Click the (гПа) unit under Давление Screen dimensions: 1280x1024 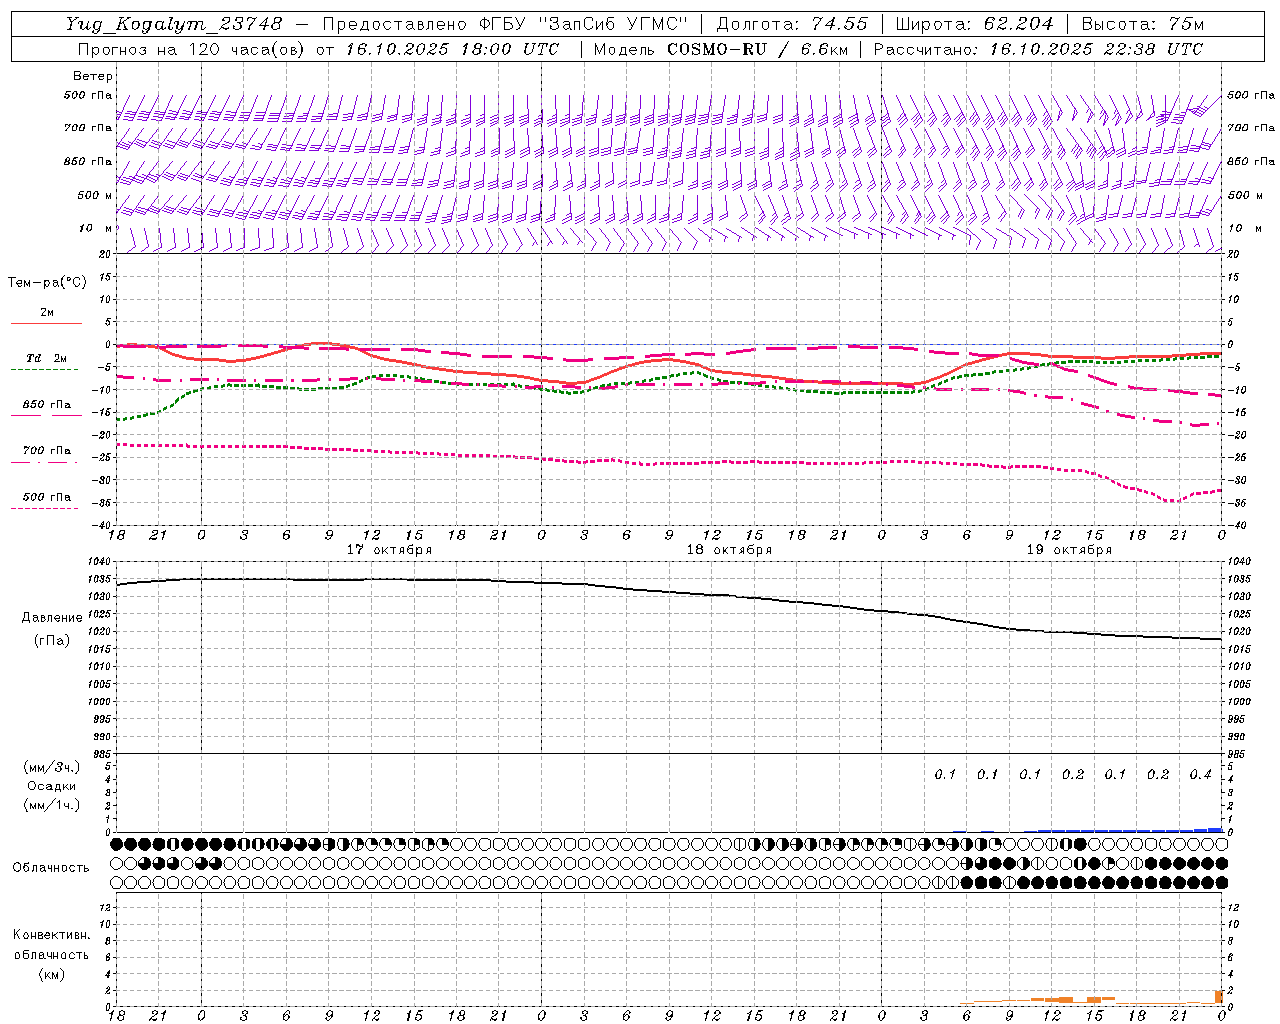click(52, 641)
